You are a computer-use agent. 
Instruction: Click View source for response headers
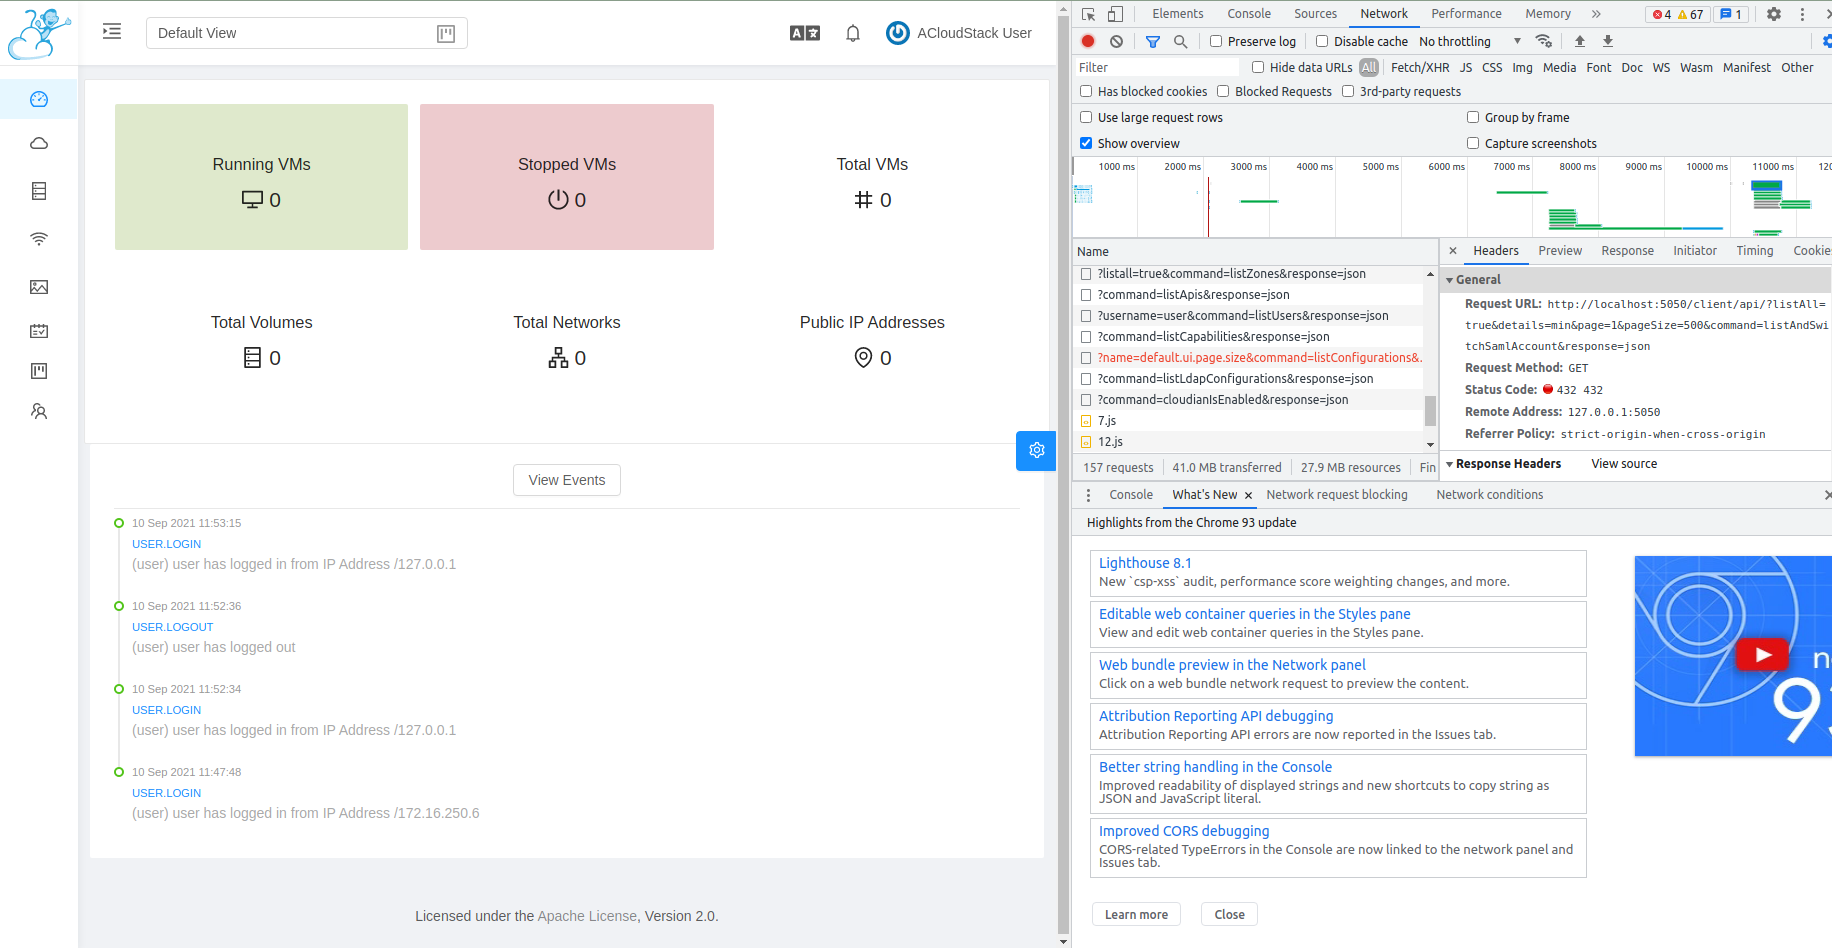pos(1624,464)
